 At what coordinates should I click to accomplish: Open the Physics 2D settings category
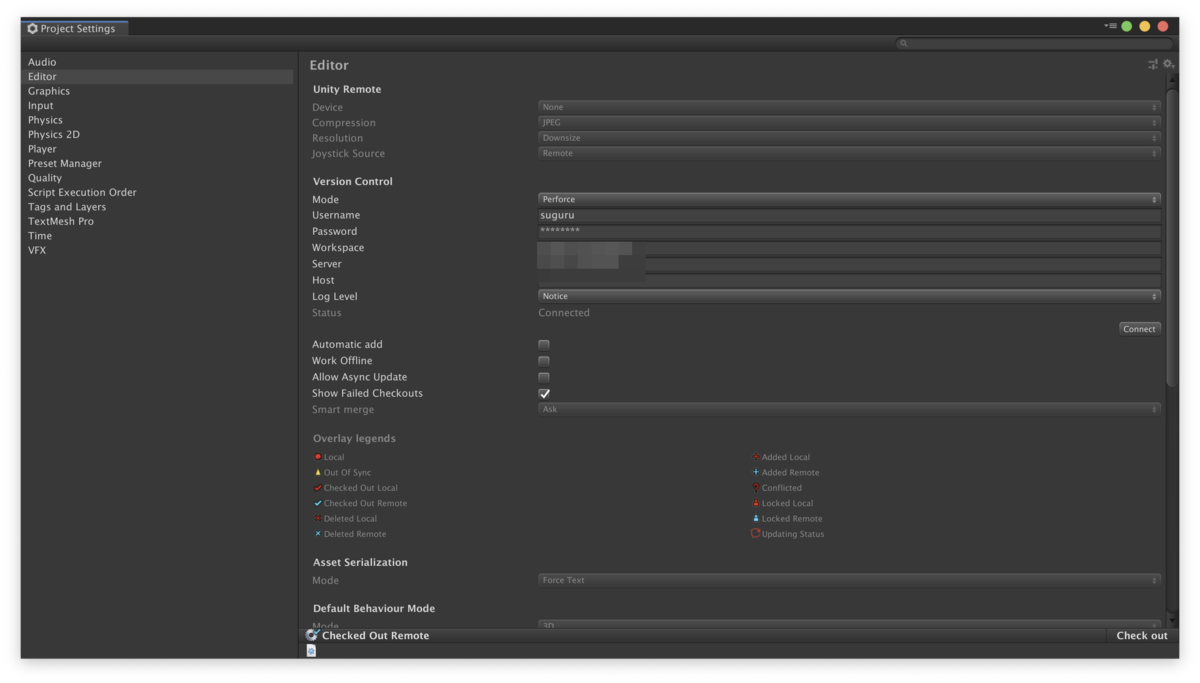point(54,135)
